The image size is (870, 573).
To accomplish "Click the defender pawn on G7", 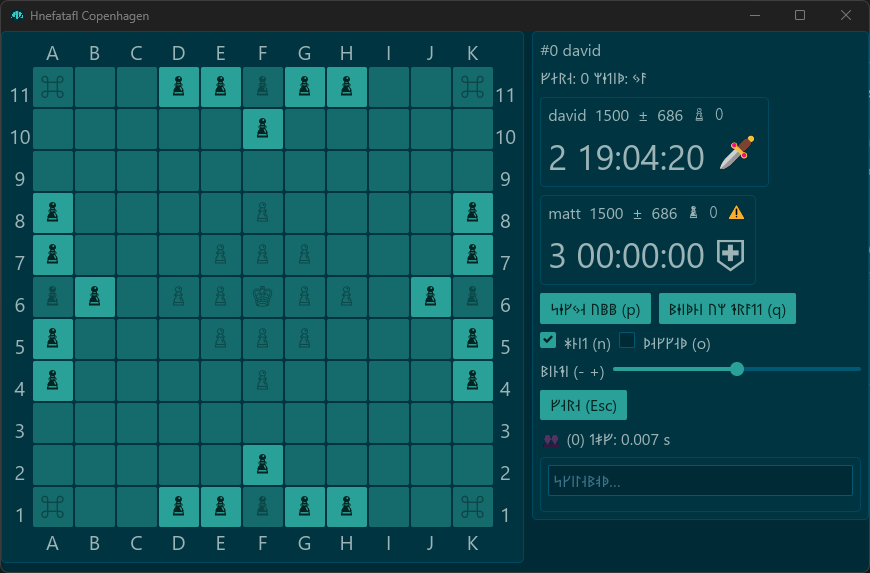I will point(305,255).
